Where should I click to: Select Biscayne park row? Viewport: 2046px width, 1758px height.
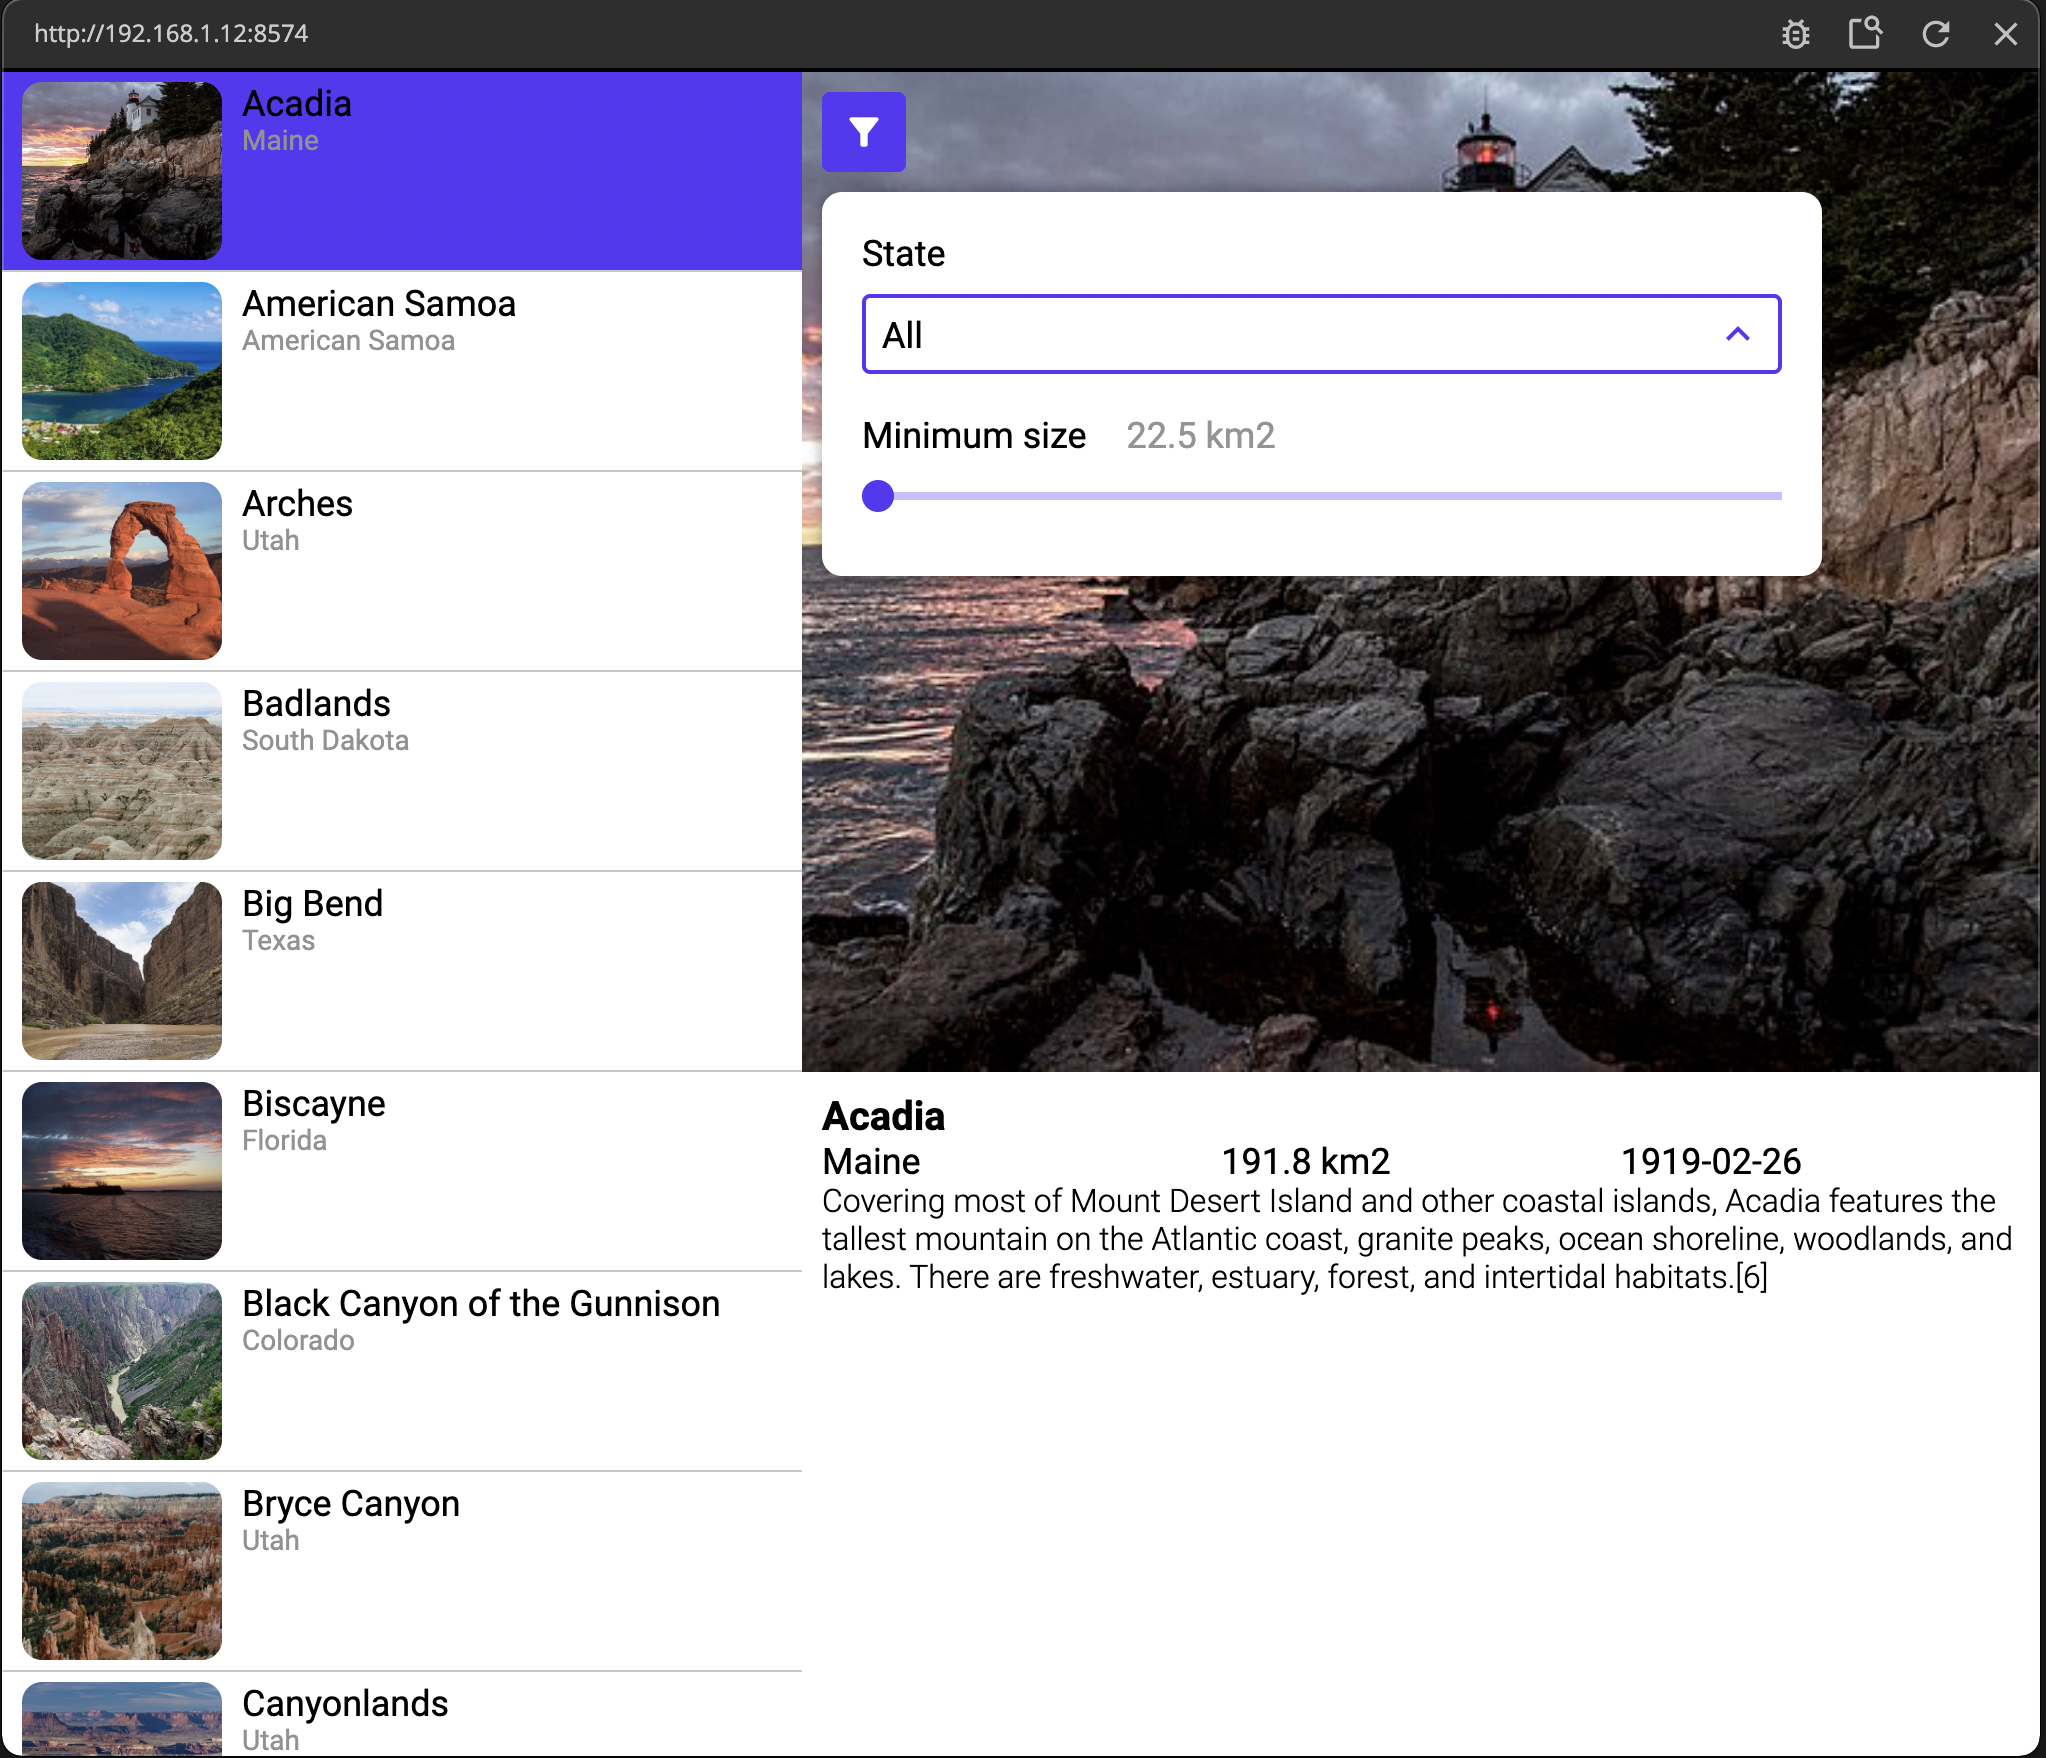(402, 1171)
